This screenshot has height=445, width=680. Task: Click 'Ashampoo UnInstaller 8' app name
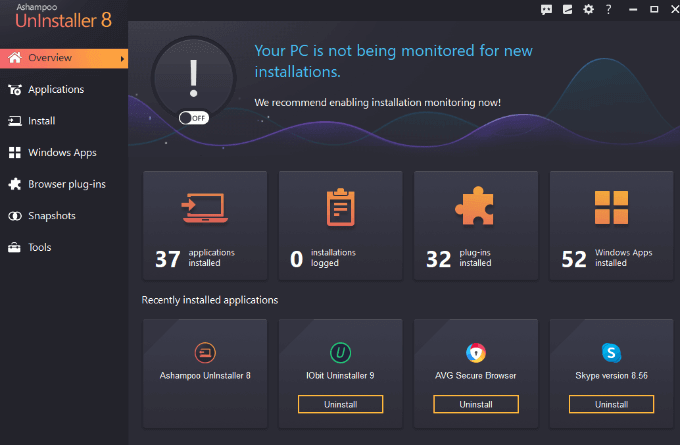[205, 376]
